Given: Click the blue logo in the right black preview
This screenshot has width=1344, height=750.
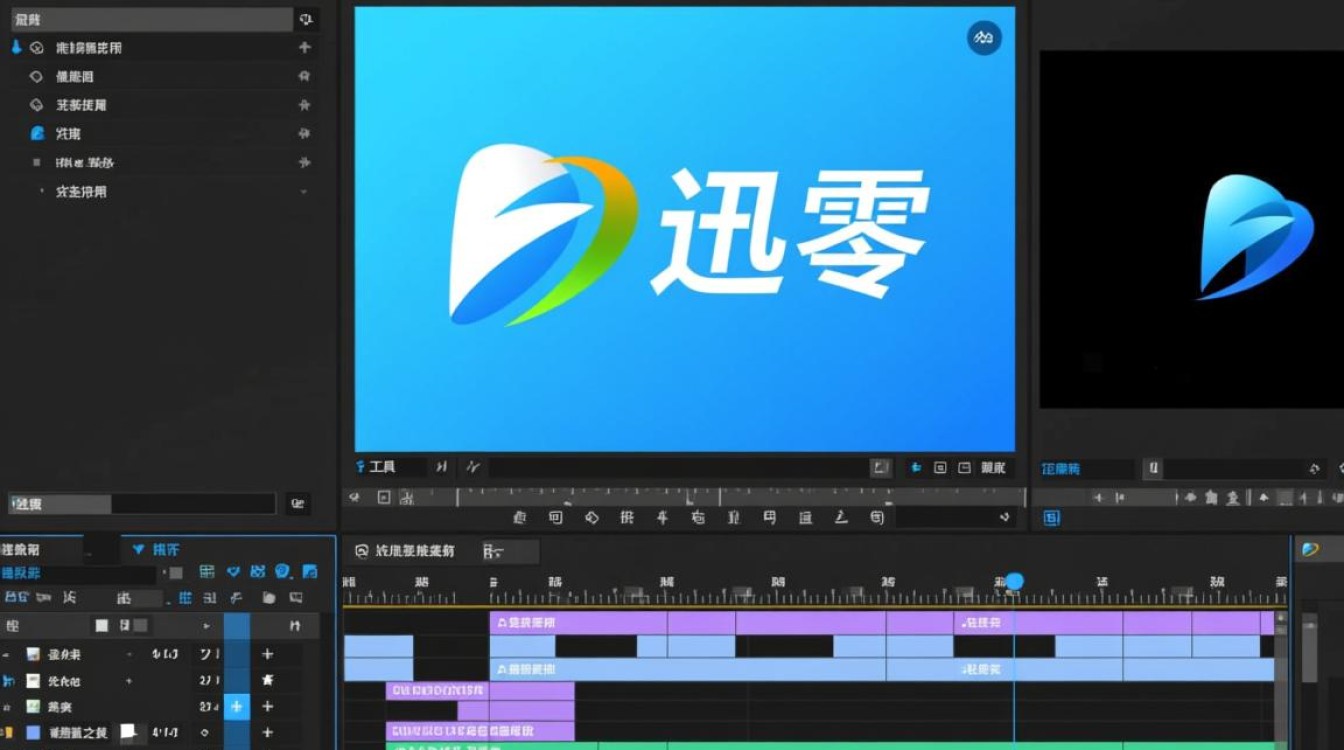Looking at the screenshot, I should tap(1256, 237).
